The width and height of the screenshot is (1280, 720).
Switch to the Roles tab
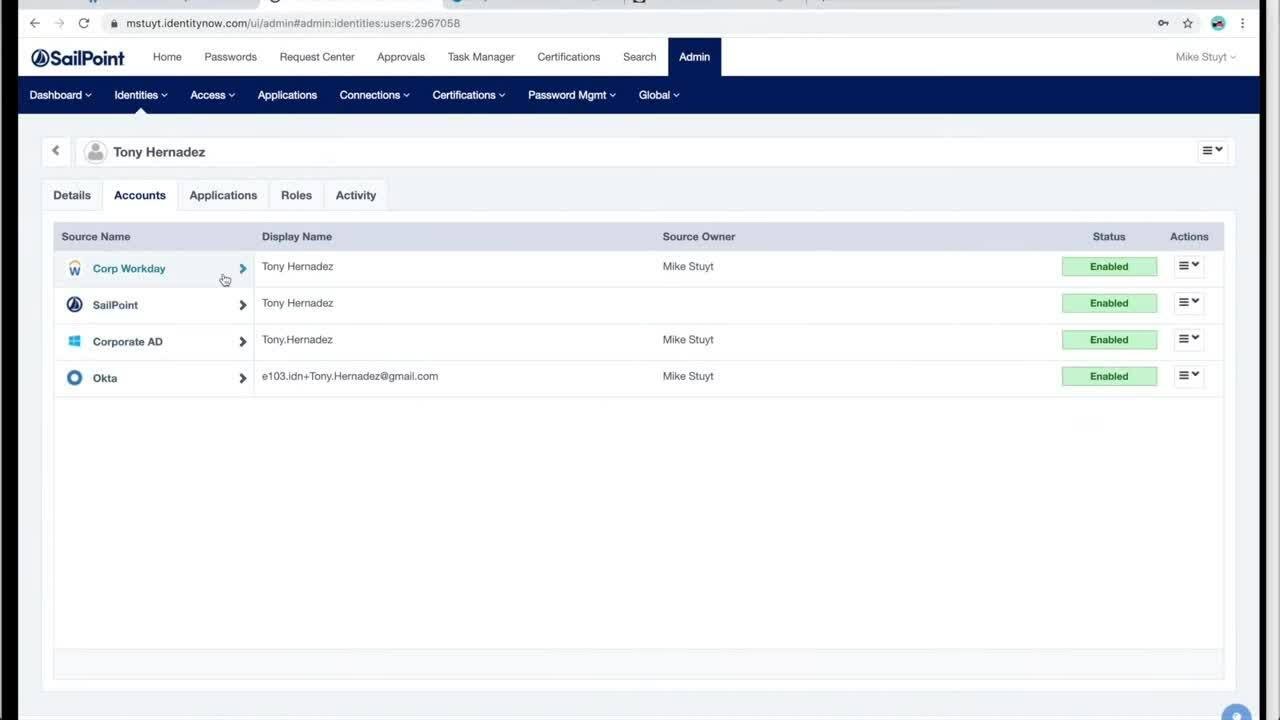click(x=296, y=195)
